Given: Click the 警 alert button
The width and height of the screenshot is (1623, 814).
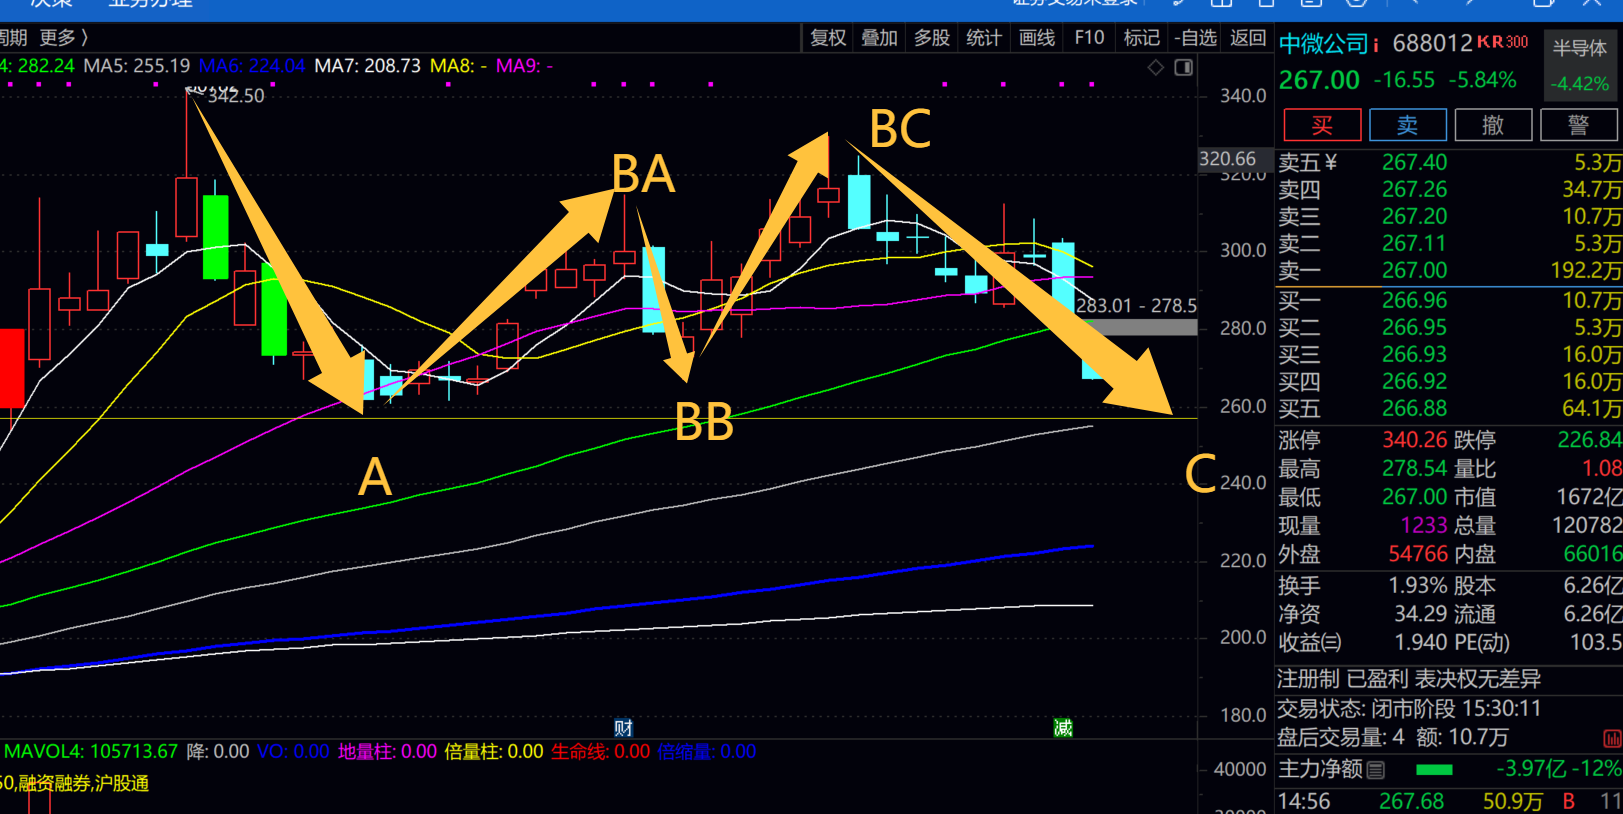Looking at the screenshot, I should coord(1578,125).
